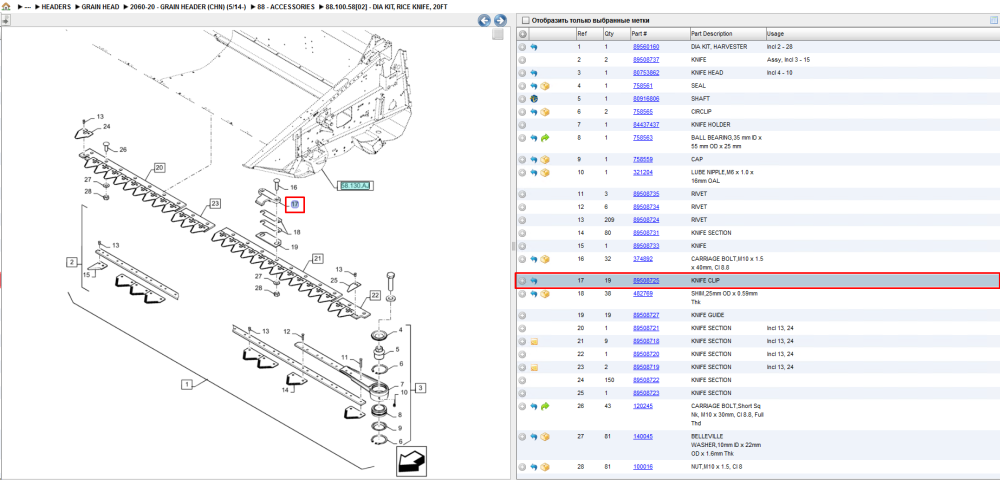Open breadcrumb 2060-20 - GRAIN HEADER (CHN)
The width and height of the screenshot is (1000, 480).
[188, 6]
